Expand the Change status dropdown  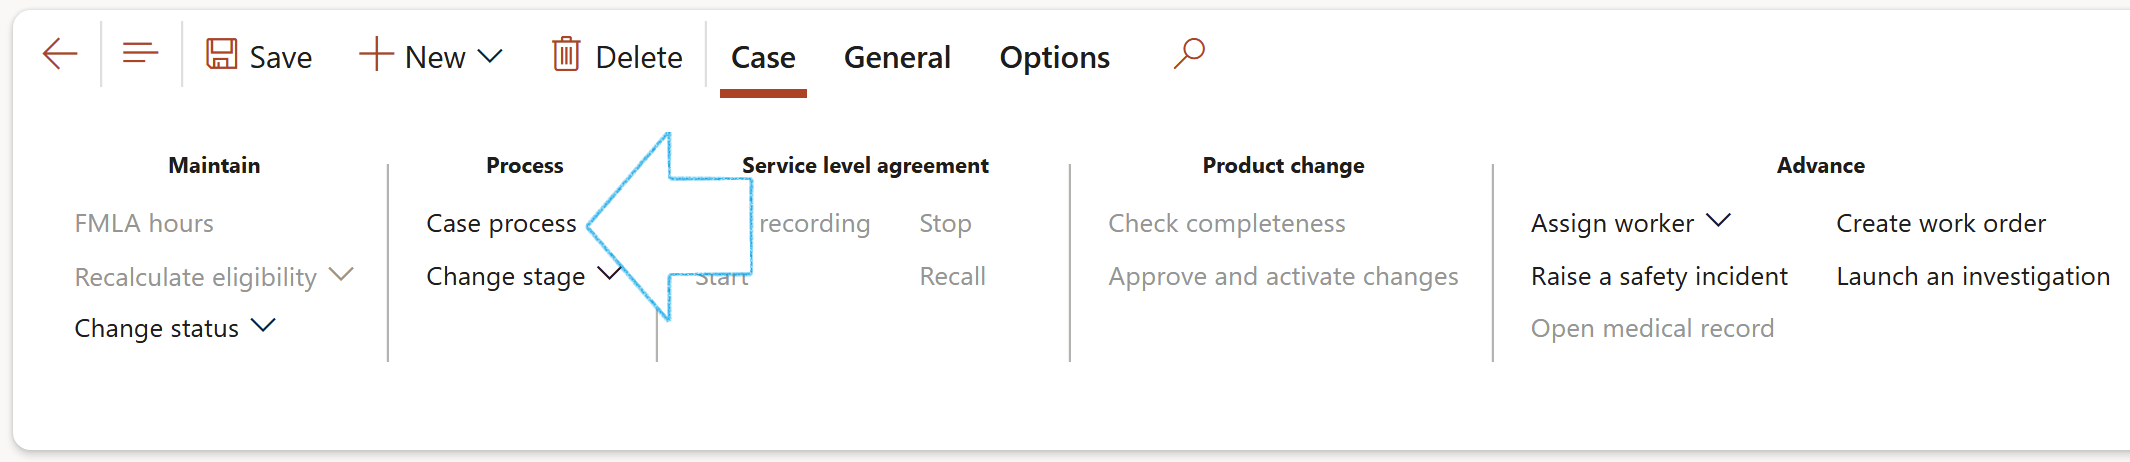point(263,326)
